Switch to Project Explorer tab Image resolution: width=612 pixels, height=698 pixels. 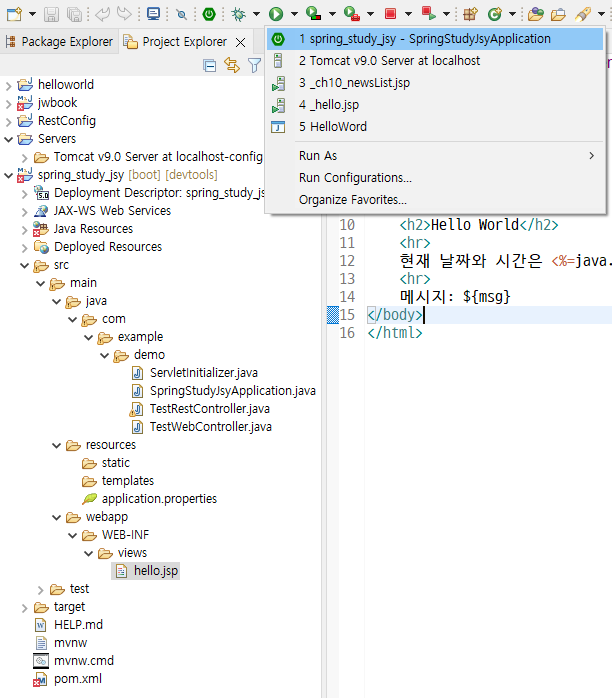(x=175, y=42)
